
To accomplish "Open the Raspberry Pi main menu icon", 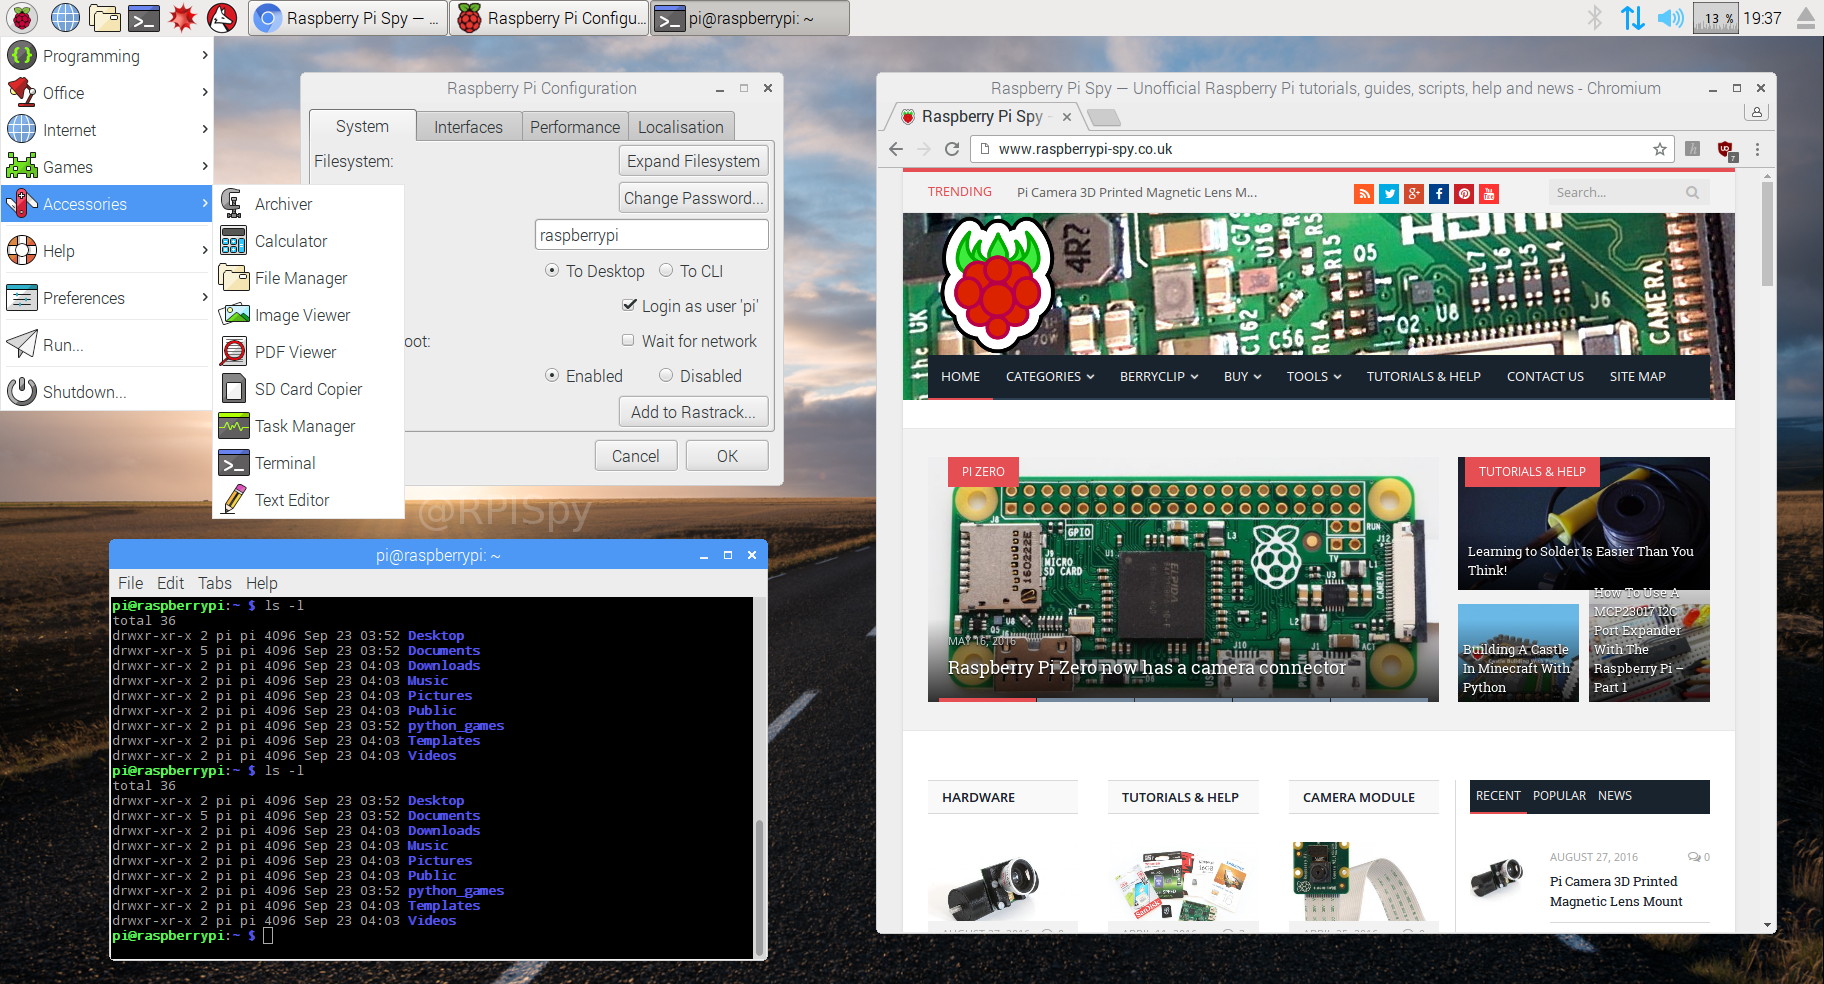I will [22, 18].
